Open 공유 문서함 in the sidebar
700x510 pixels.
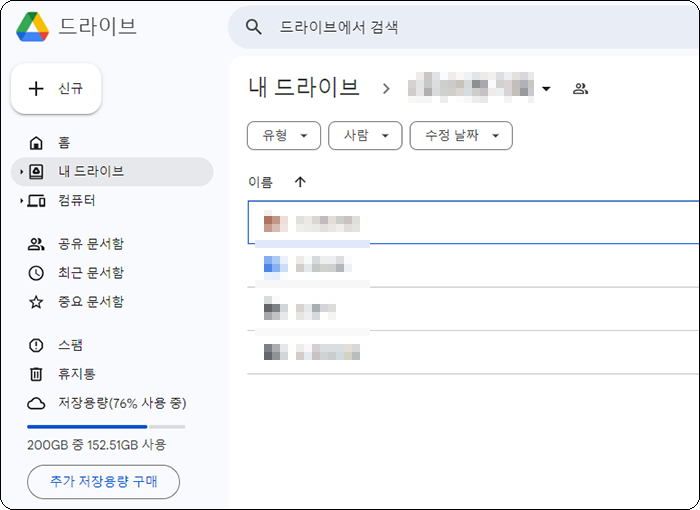112,244
